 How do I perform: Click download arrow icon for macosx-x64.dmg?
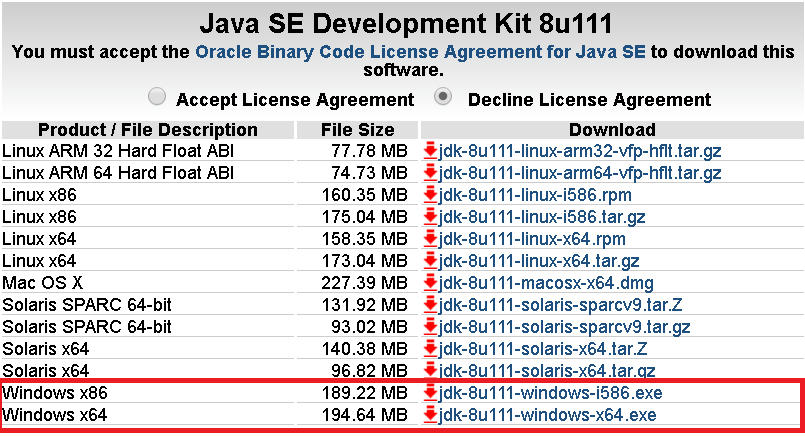pyautogui.click(x=430, y=283)
